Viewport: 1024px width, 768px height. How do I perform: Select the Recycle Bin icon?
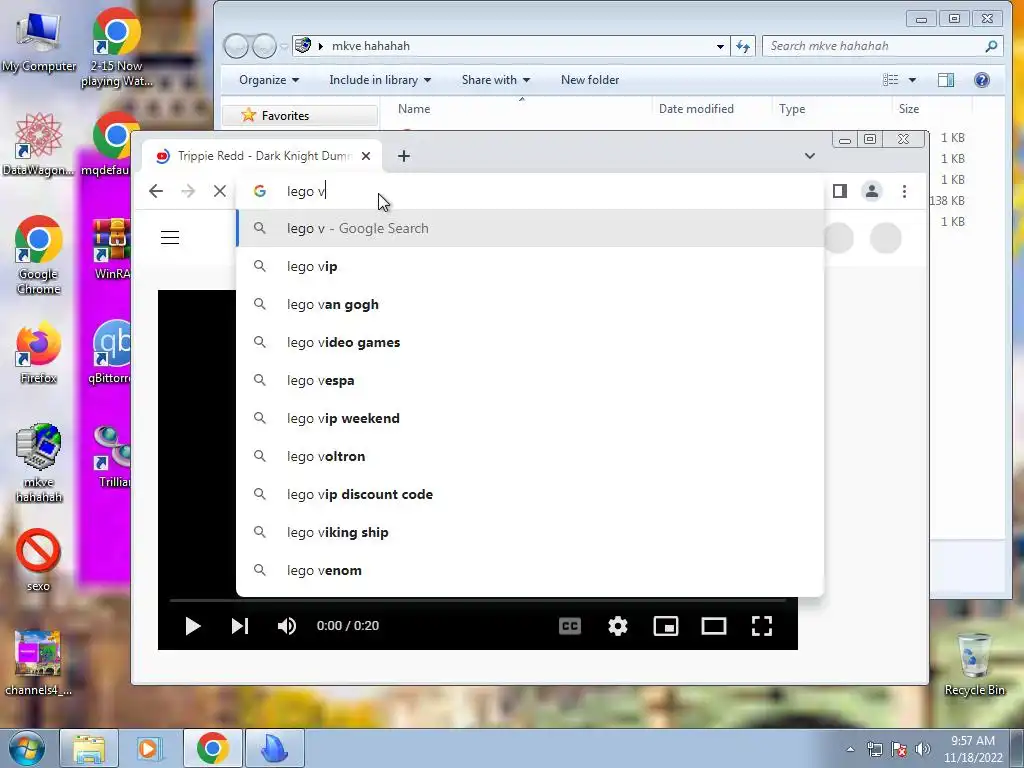[974, 664]
